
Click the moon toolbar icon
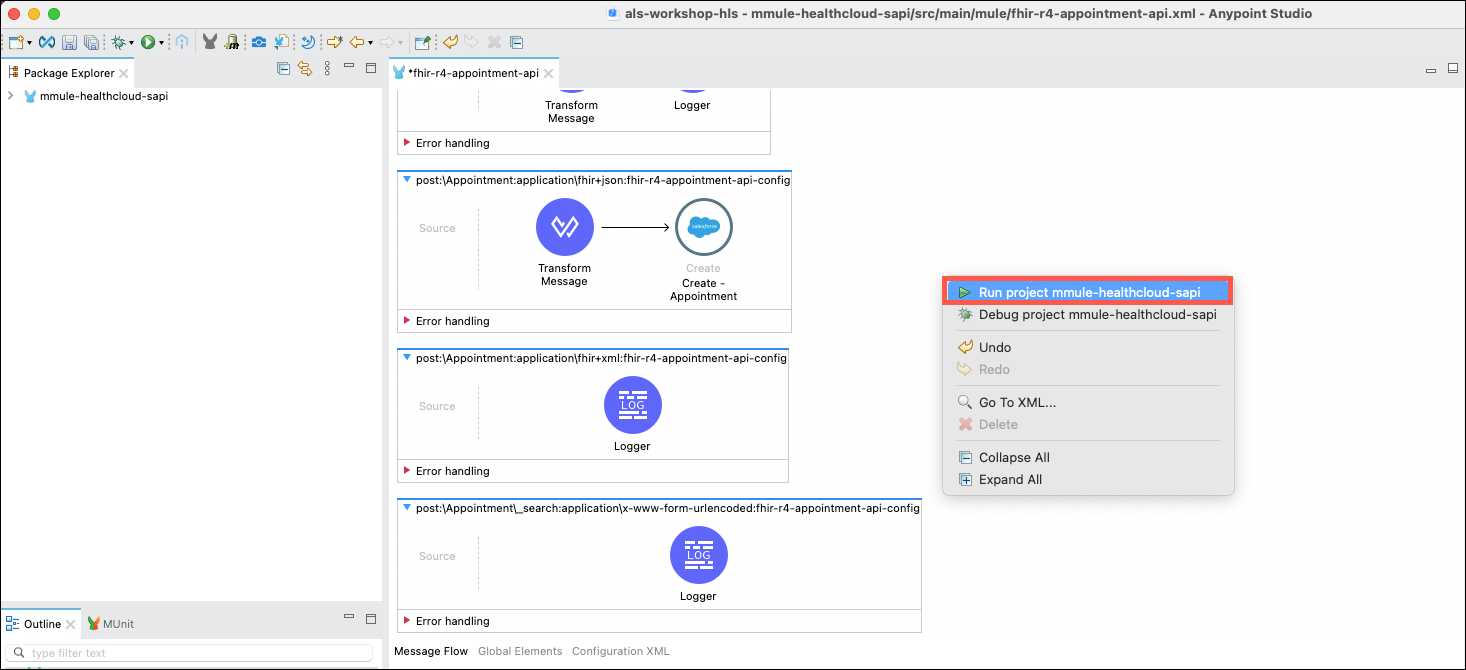pos(308,42)
